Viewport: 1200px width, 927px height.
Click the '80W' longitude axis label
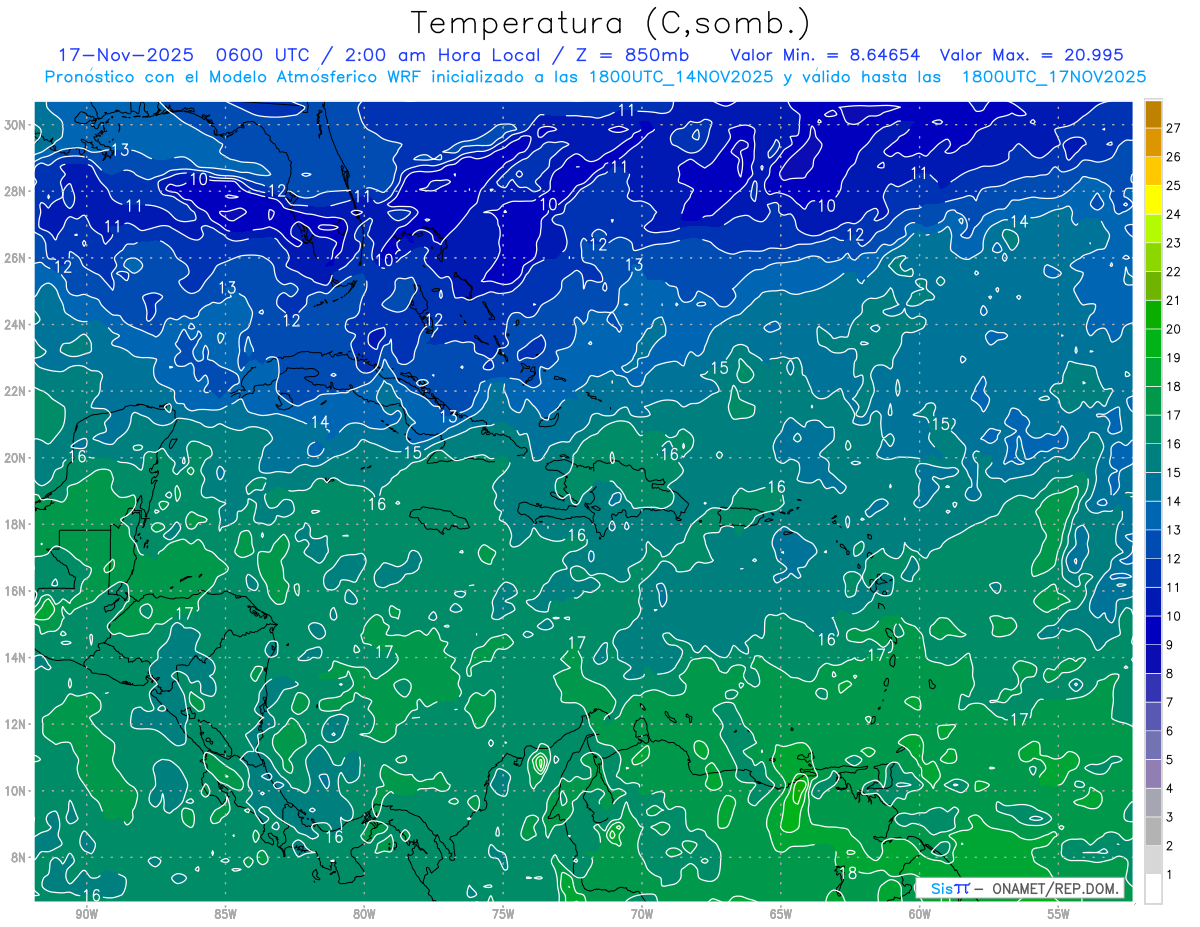click(x=365, y=914)
